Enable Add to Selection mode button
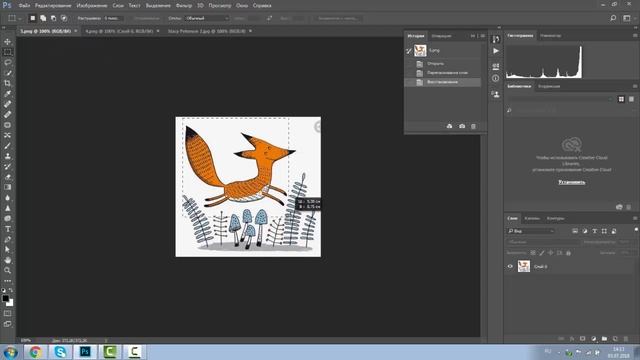Viewport: 640px width, 360px height. point(43,18)
